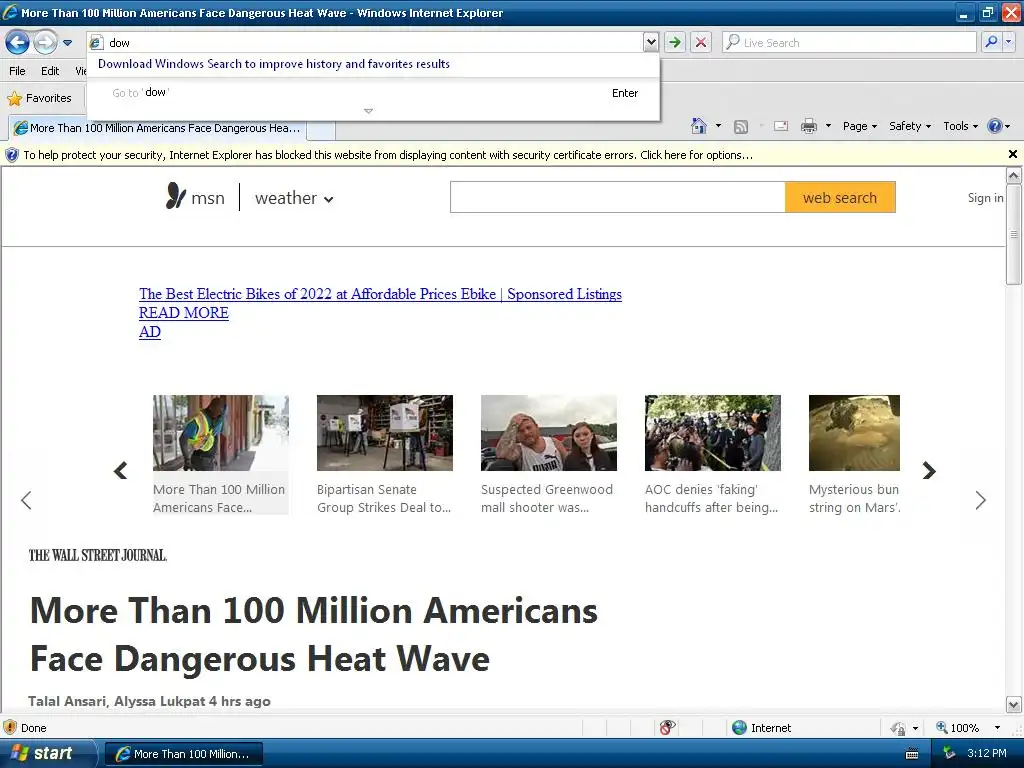The image size is (1024, 768).
Task: Click the AD link
Action: point(150,332)
